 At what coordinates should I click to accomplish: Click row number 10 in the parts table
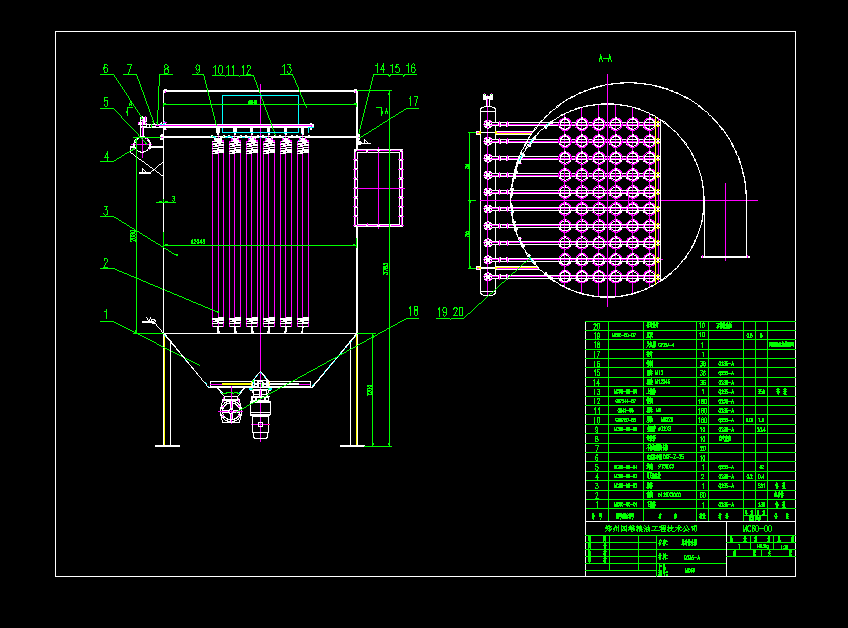point(597,420)
